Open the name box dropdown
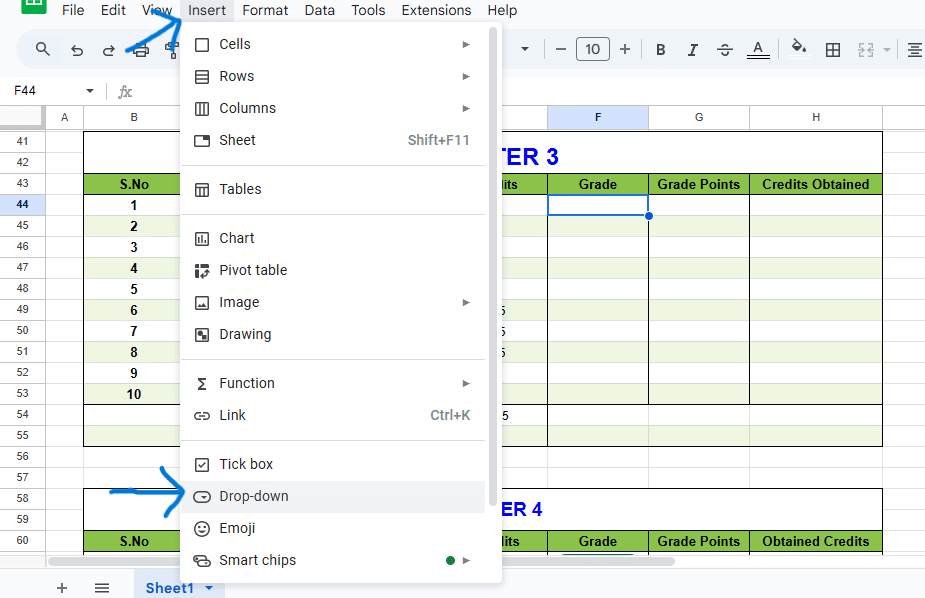The height and width of the screenshot is (598, 925). pyautogui.click(x=90, y=89)
